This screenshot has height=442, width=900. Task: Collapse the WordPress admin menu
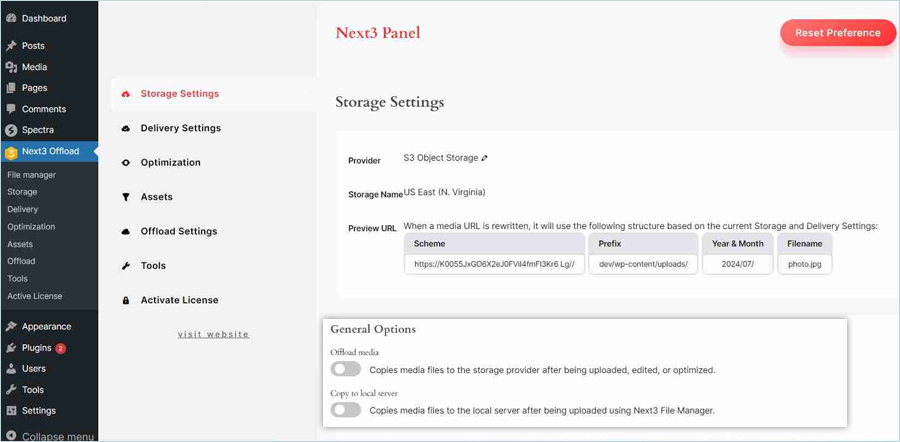(x=48, y=436)
